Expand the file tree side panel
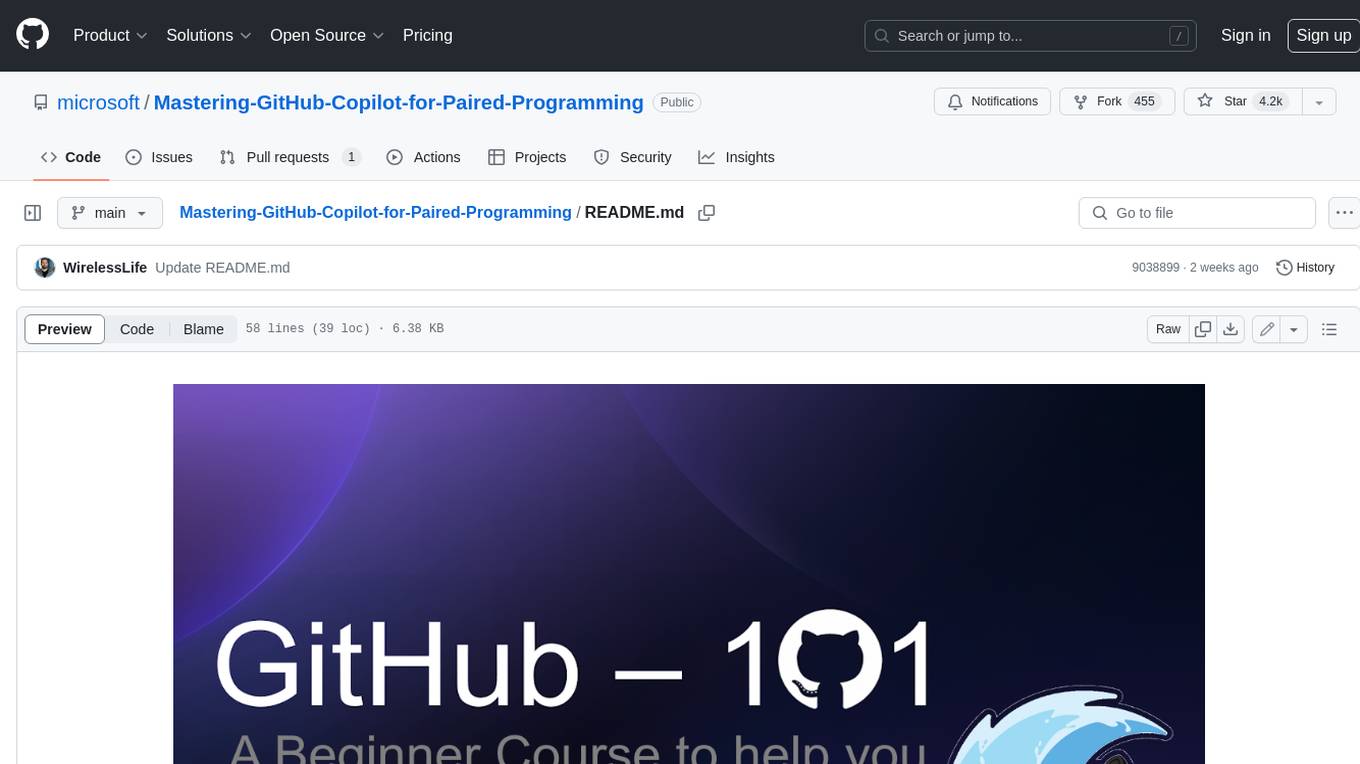The height and width of the screenshot is (764, 1360). pyautogui.click(x=33, y=213)
